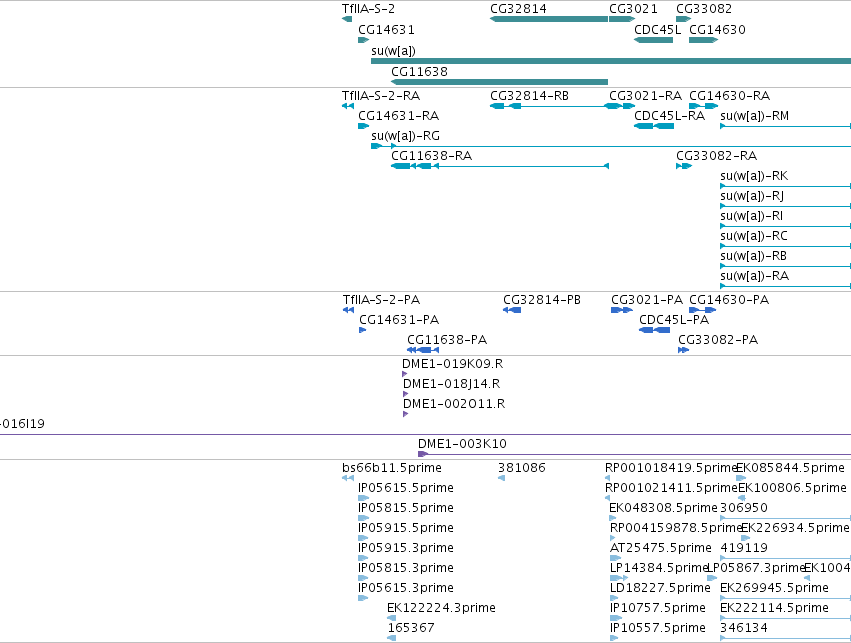This screenshot has width=851, height=643.
Task: Select the IP05815.5prime EST label
Action: [406, 508]
